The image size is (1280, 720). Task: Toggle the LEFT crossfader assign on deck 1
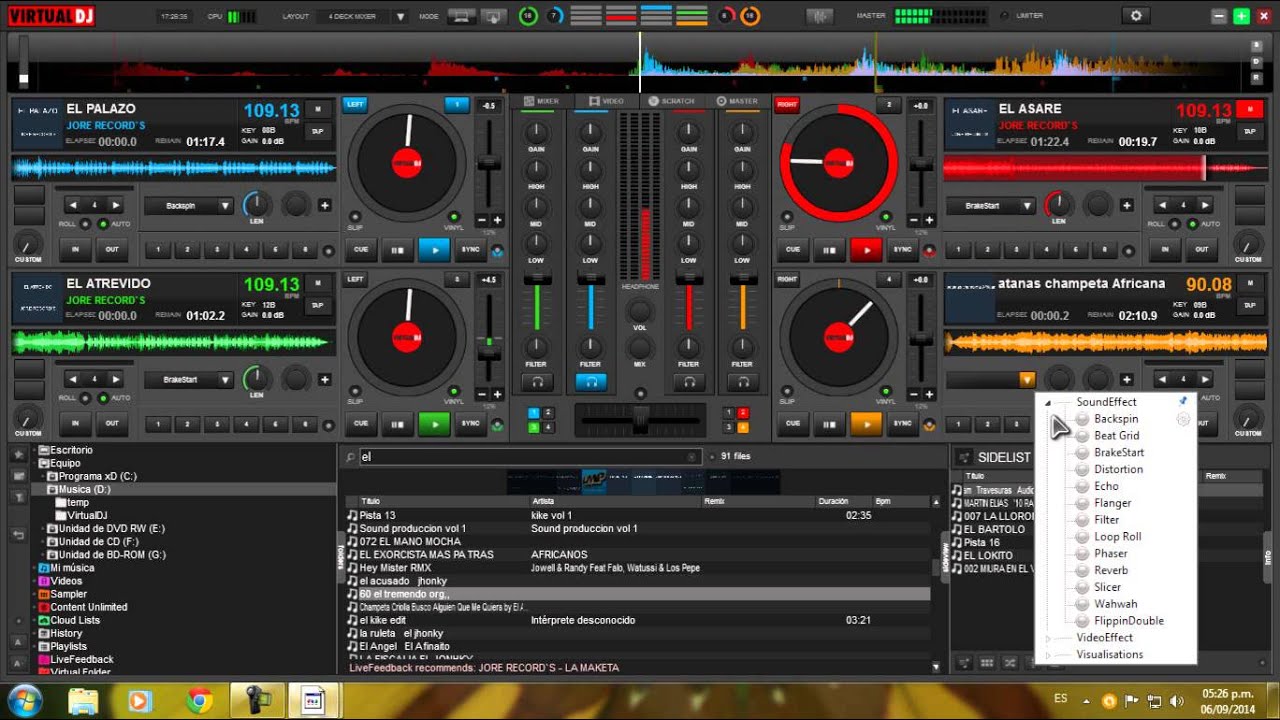pyautogui.click(x=355, y=104)
